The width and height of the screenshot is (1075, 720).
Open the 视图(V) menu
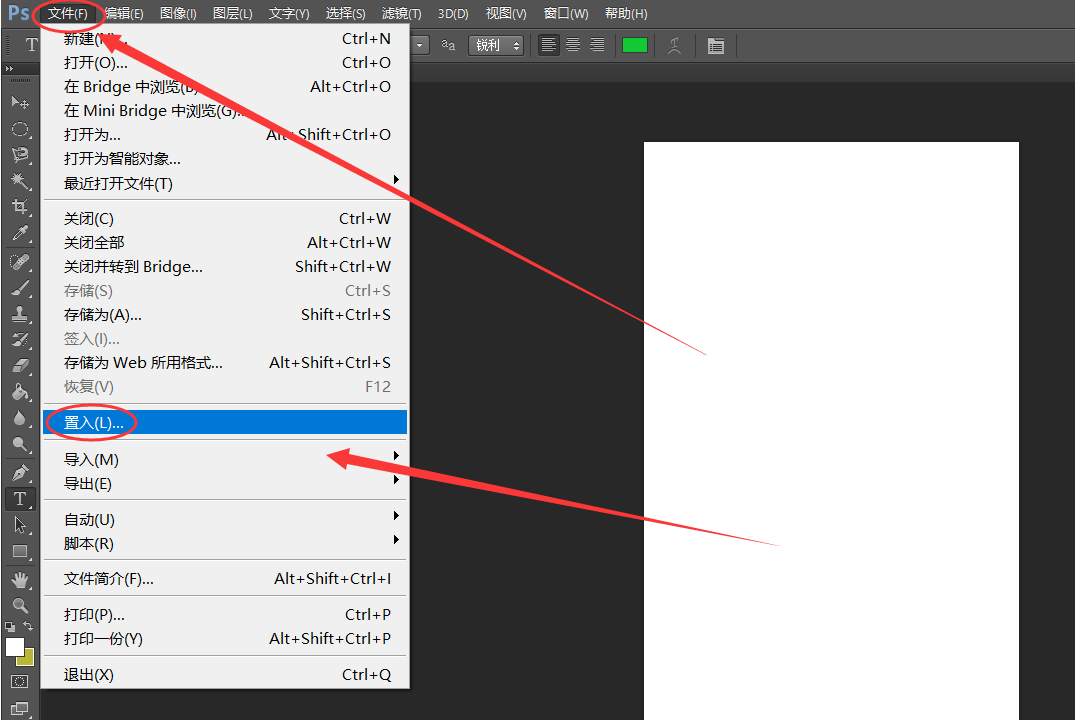[x=506, y=14]
